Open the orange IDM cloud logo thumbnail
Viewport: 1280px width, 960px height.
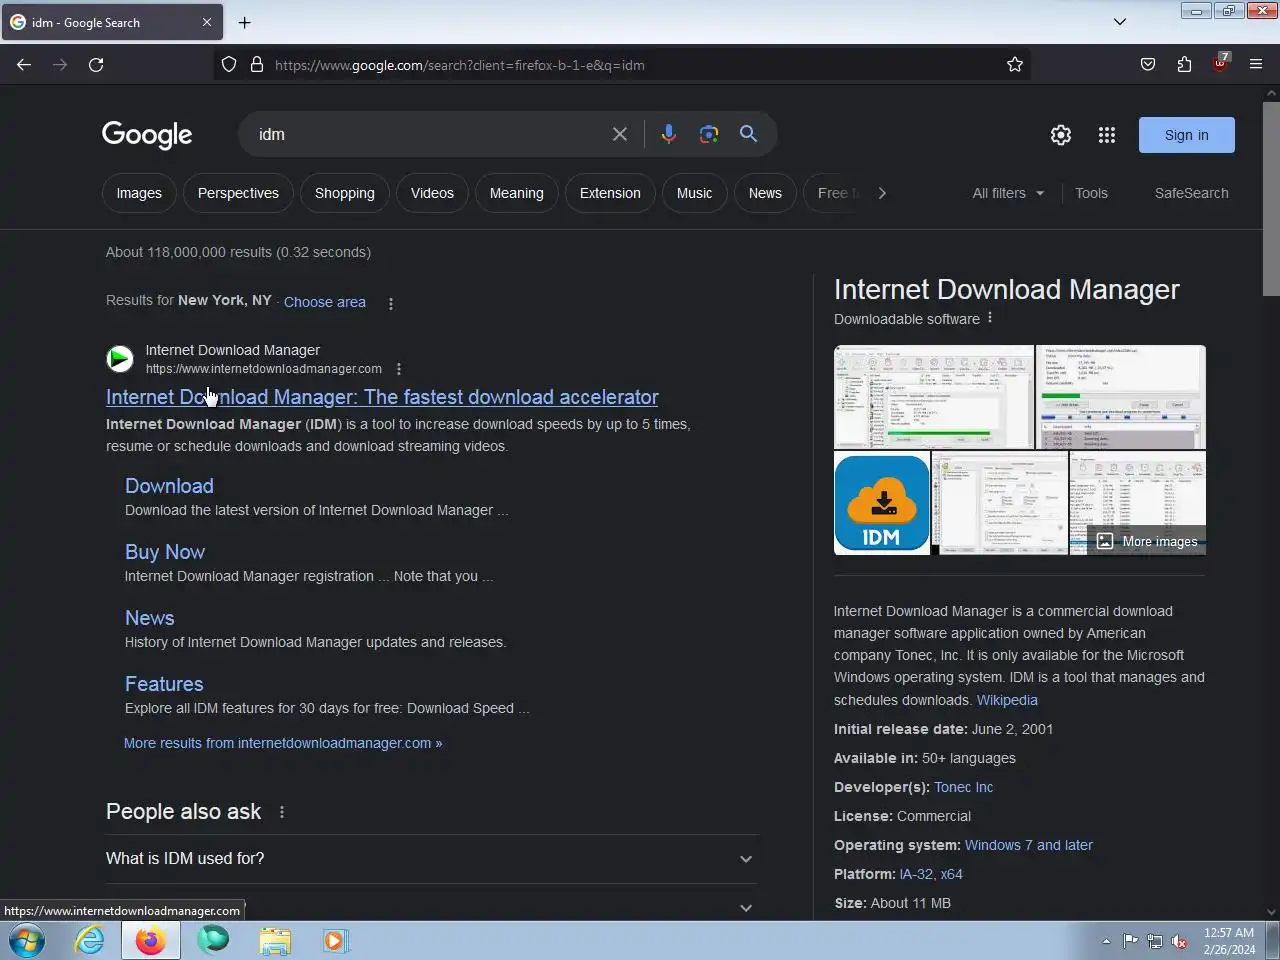click(882, 504)
